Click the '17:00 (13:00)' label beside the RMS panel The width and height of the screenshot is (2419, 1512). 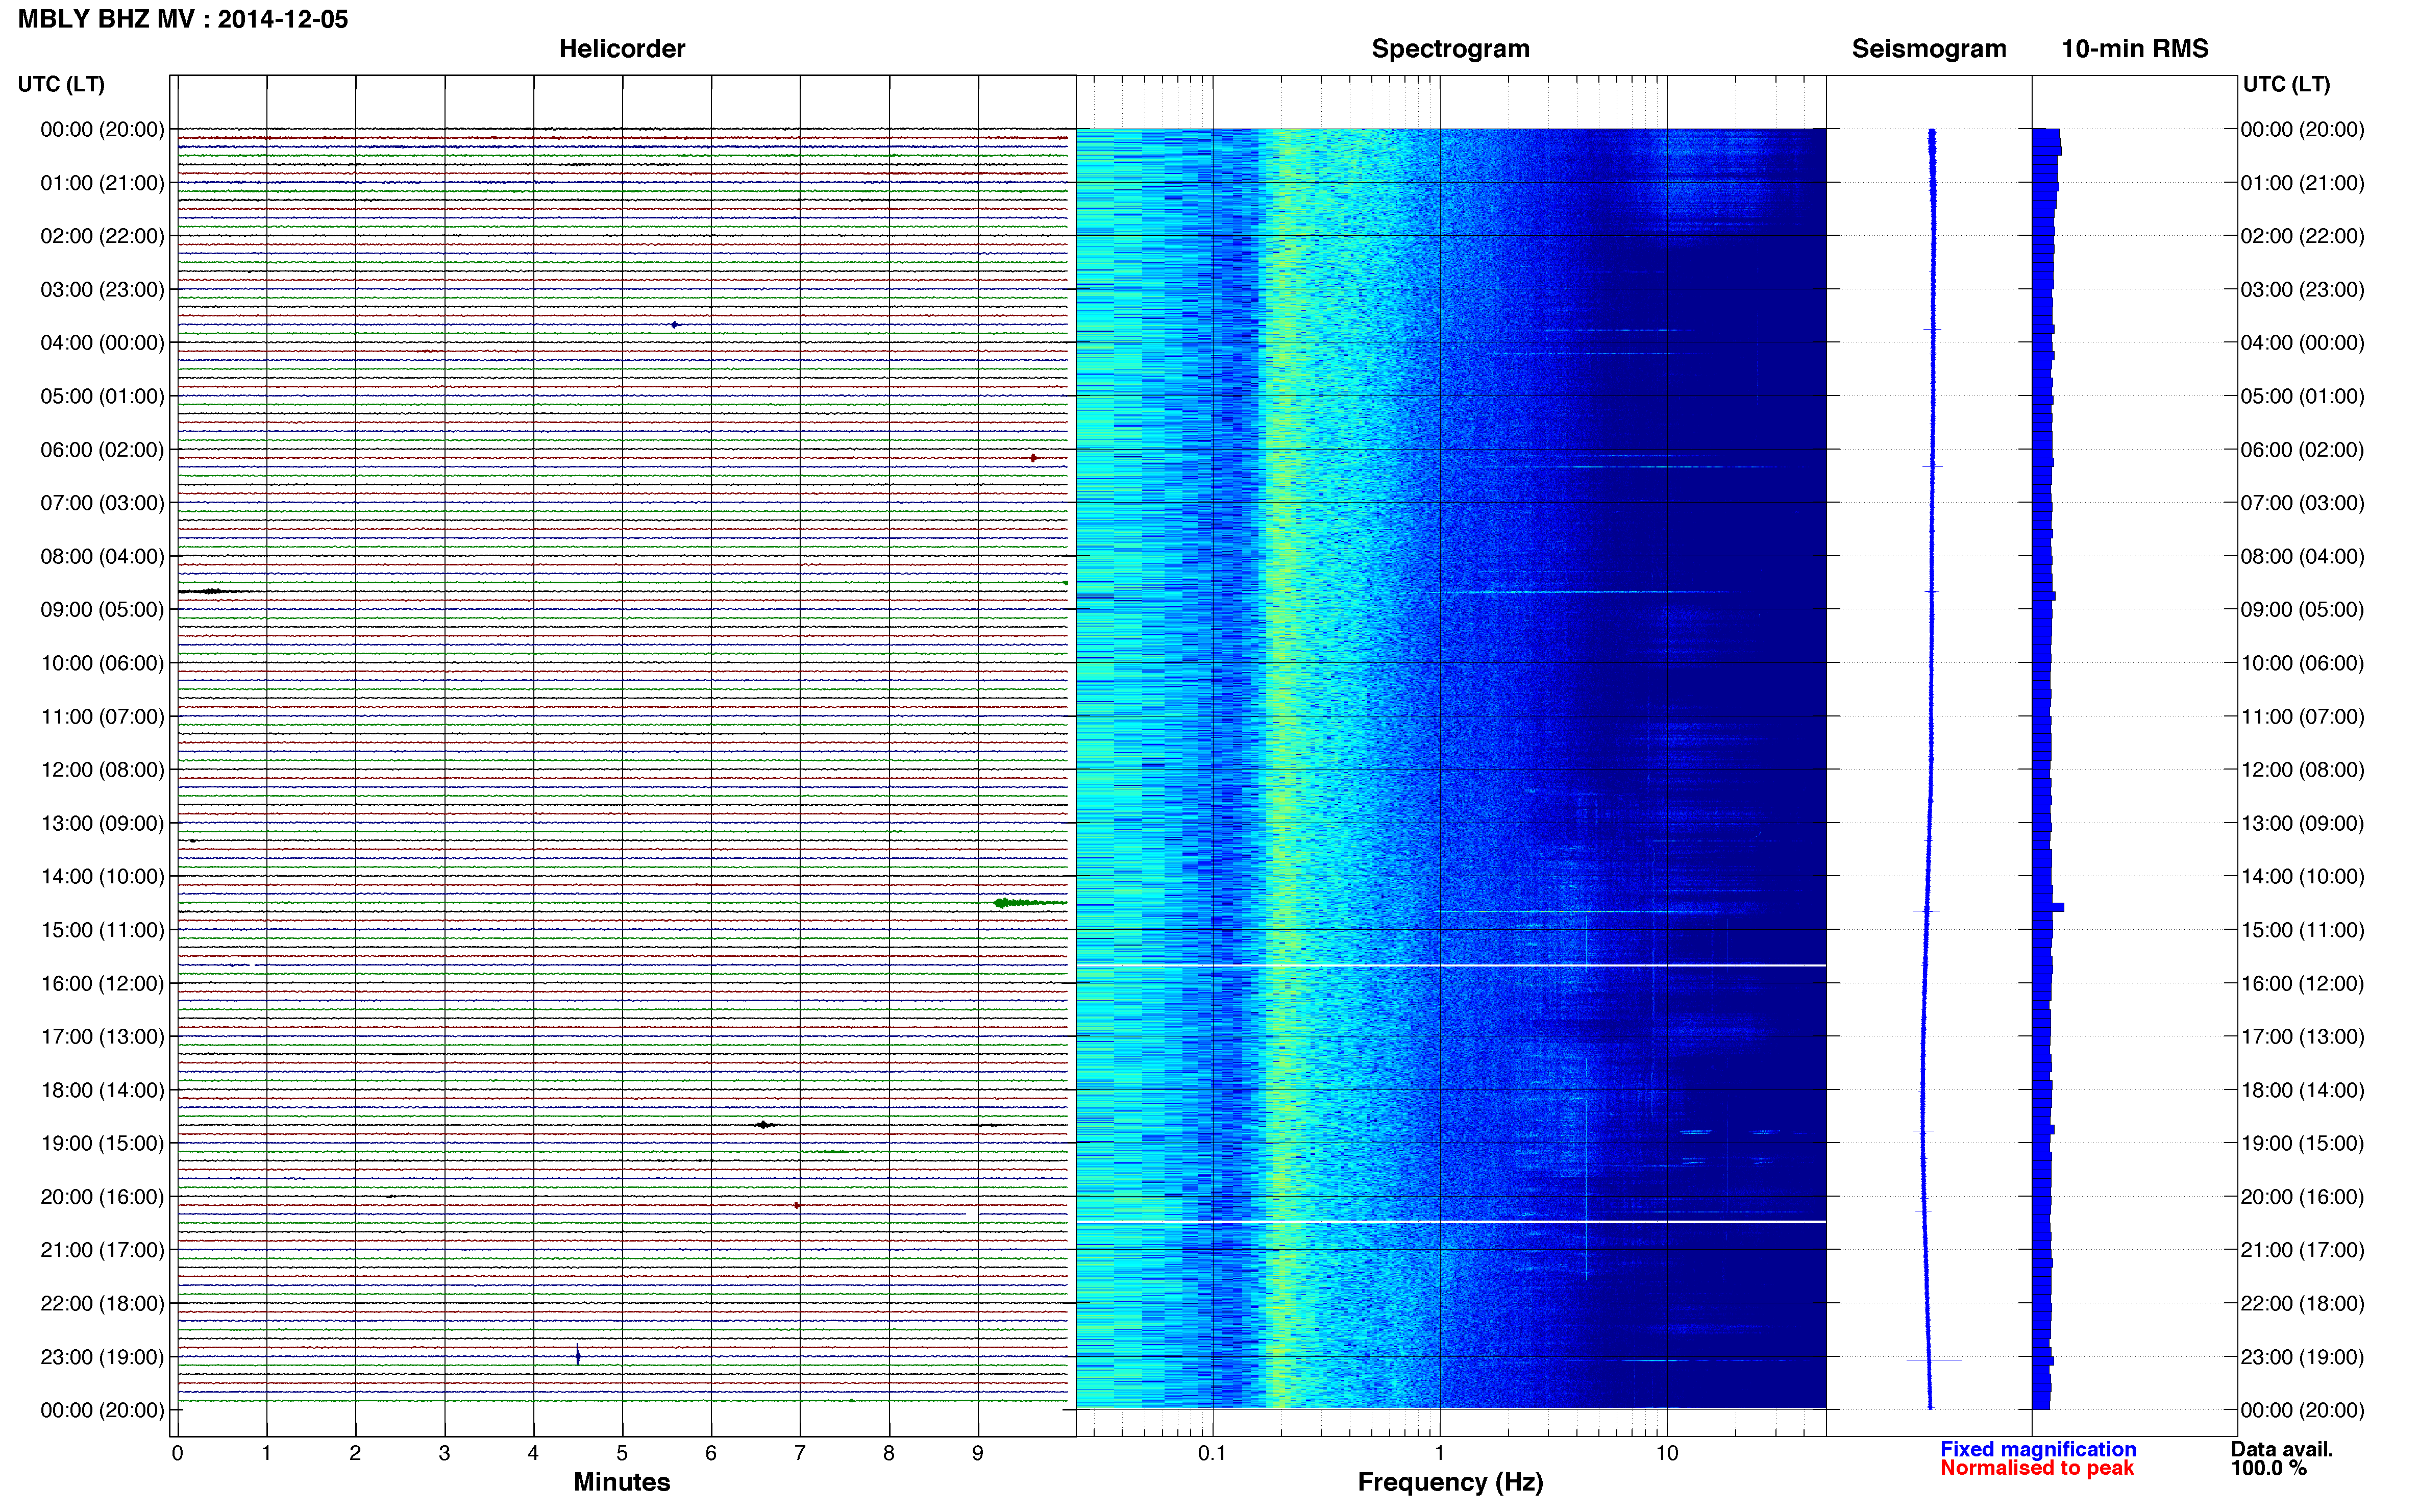pos(2302,1037)
